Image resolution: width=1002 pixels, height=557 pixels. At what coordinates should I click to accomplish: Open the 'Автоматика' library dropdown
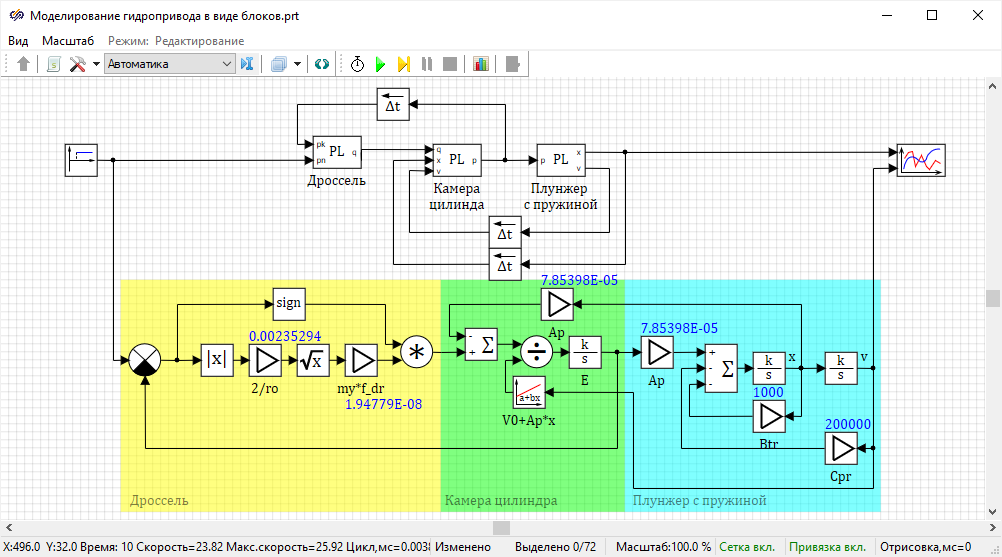168,64
